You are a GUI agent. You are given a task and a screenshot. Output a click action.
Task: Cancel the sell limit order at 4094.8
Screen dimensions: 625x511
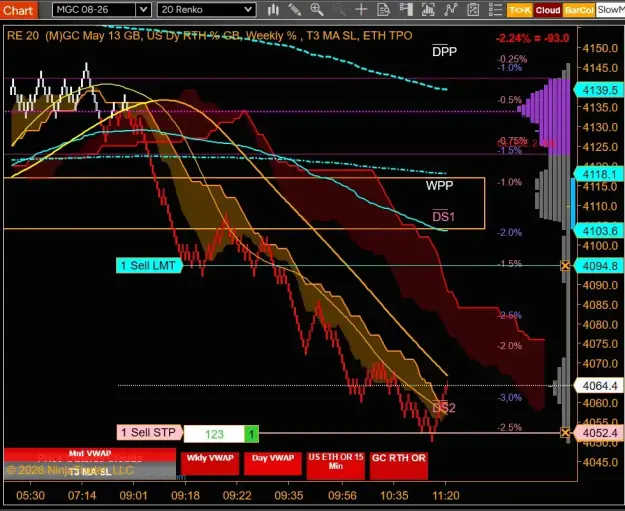click(565, 265)
